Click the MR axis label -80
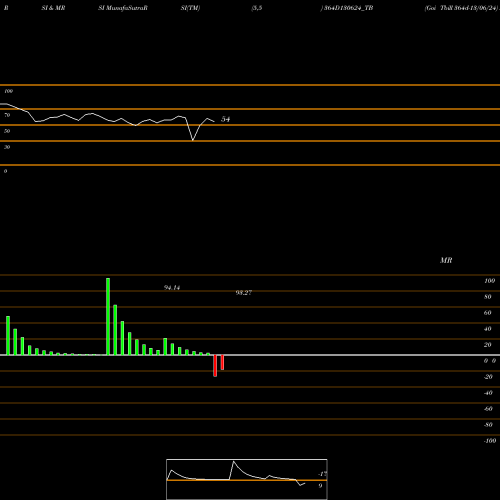This screenshot has height=500, width=500. pos(488,425)
